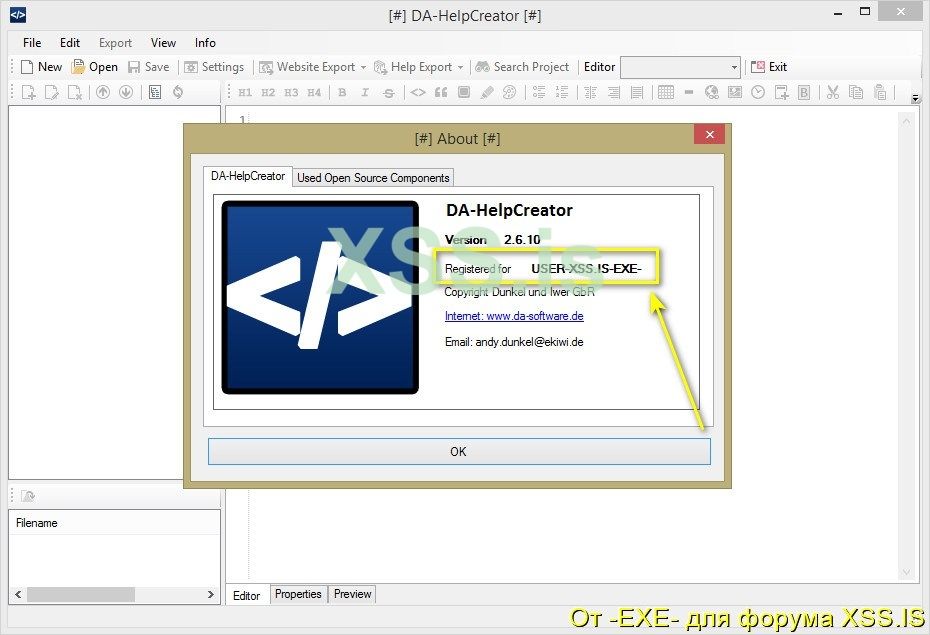
Task: Insert image icon
Action: (x=735, y=92)
